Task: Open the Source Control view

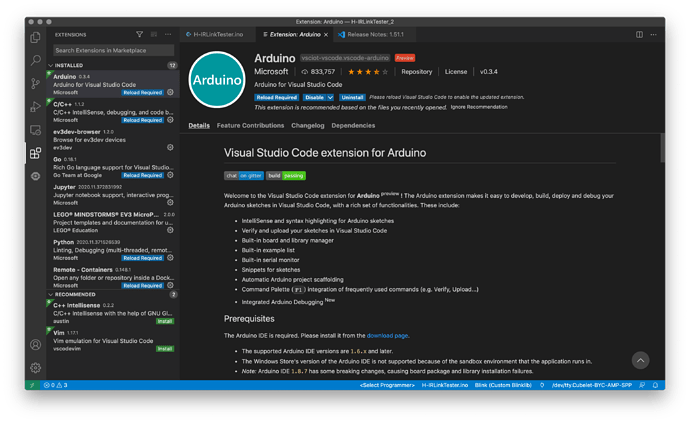Action: (x=35, y=83)
